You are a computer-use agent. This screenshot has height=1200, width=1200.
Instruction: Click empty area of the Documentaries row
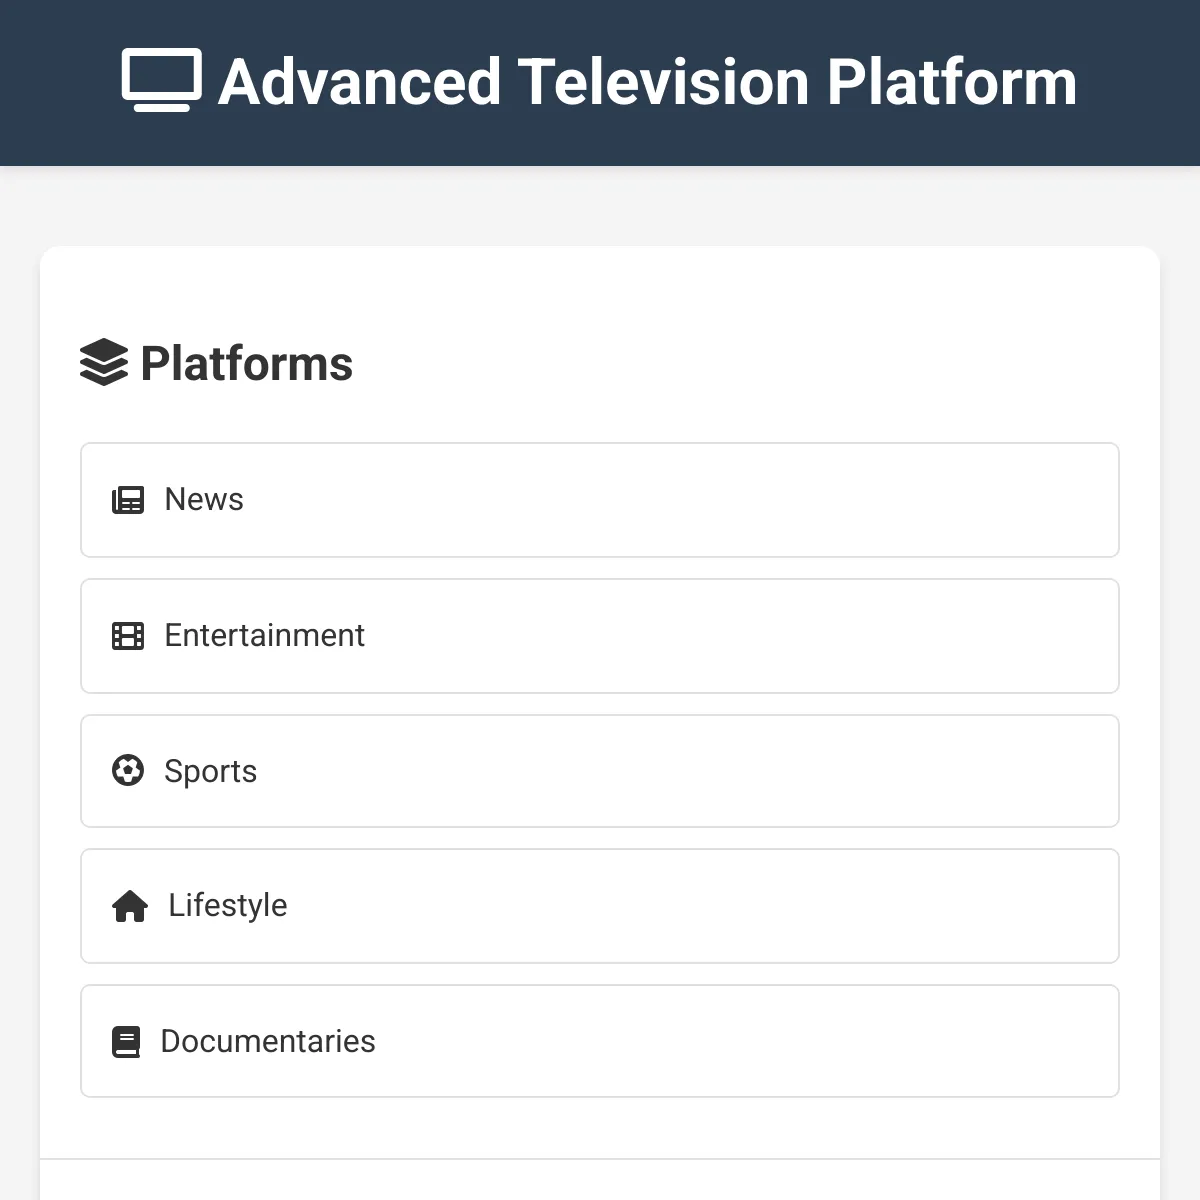750,1041
